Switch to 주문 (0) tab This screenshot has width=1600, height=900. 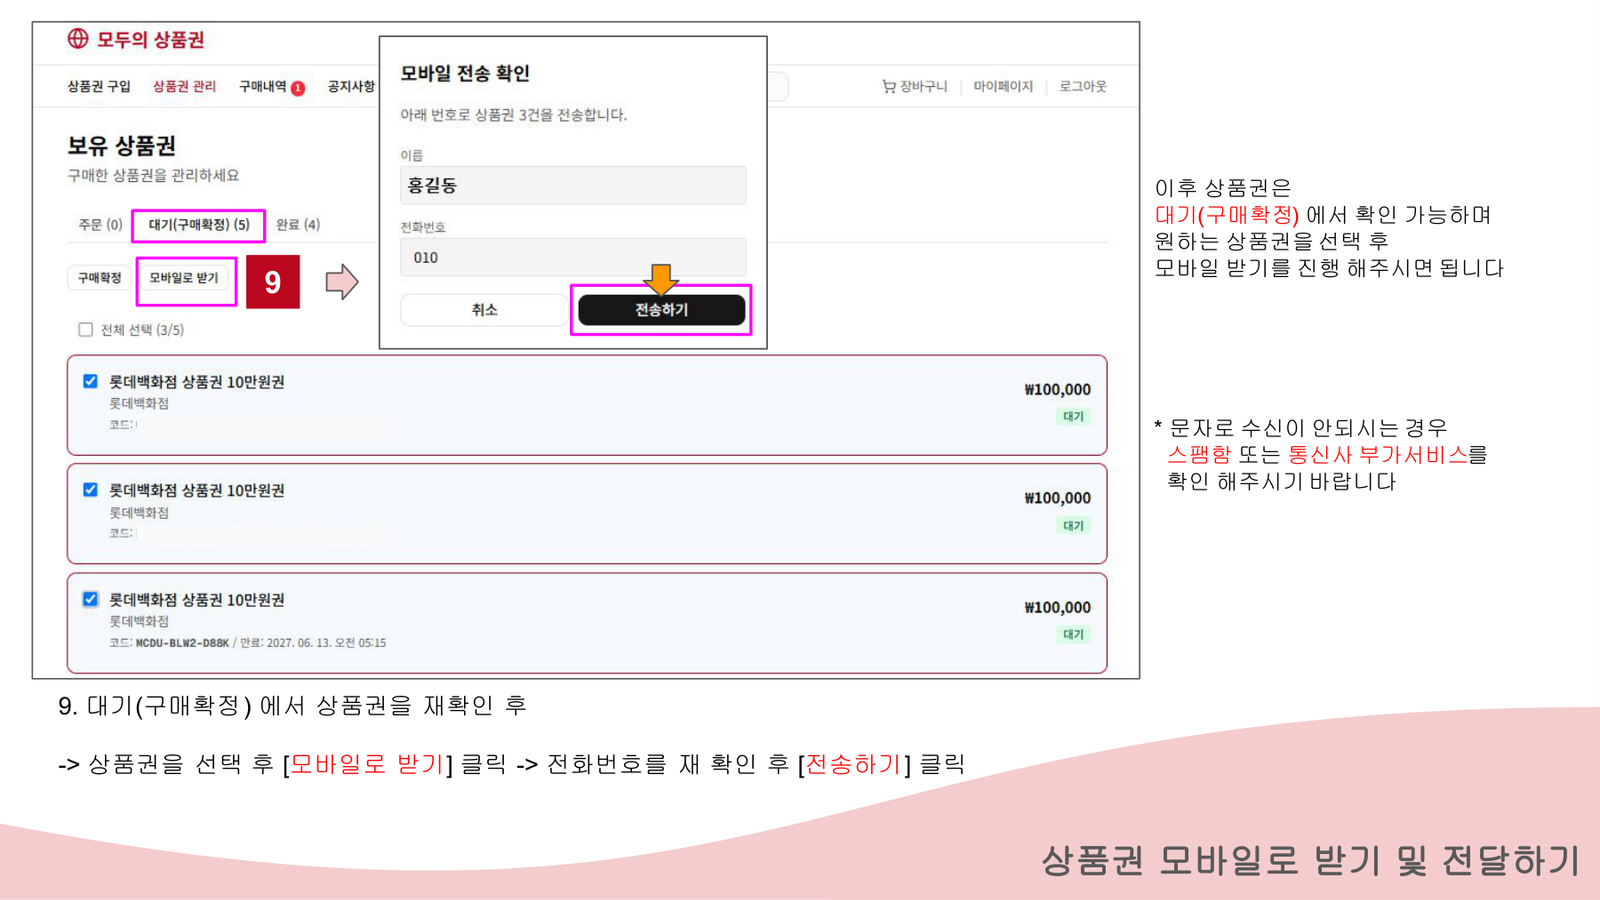(x=100, y=225)
